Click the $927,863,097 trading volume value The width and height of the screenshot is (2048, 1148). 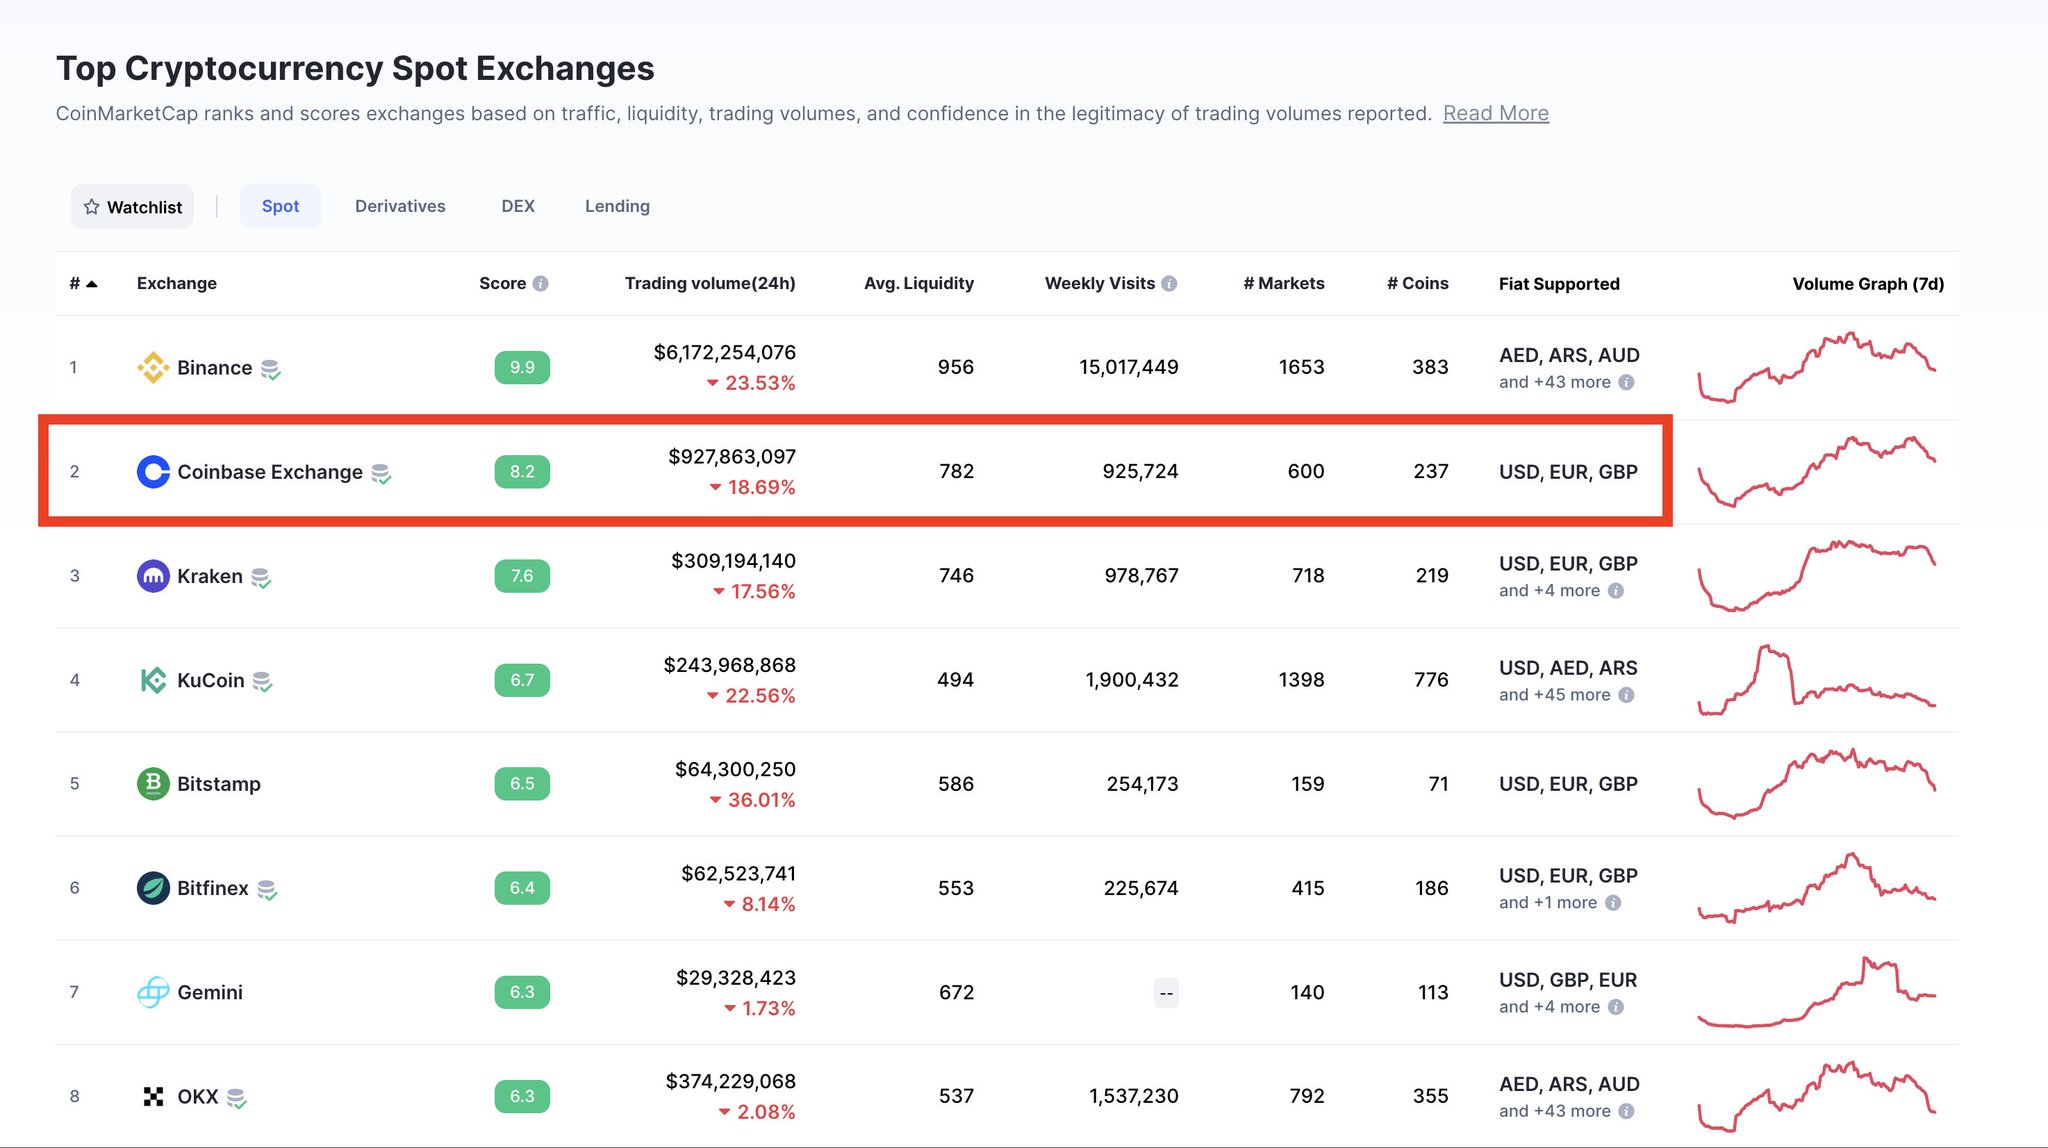[732, 456]
